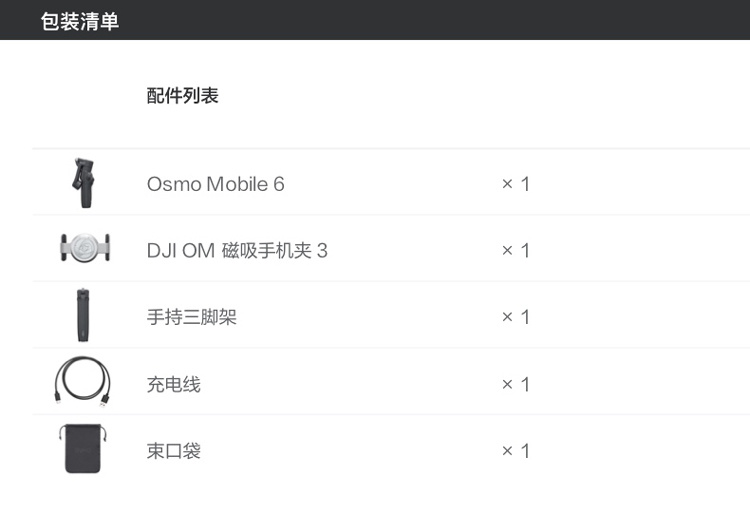Viewport: 750px width, 515px height.
Task: Click the charging cable image
Action: coord(82,384)
